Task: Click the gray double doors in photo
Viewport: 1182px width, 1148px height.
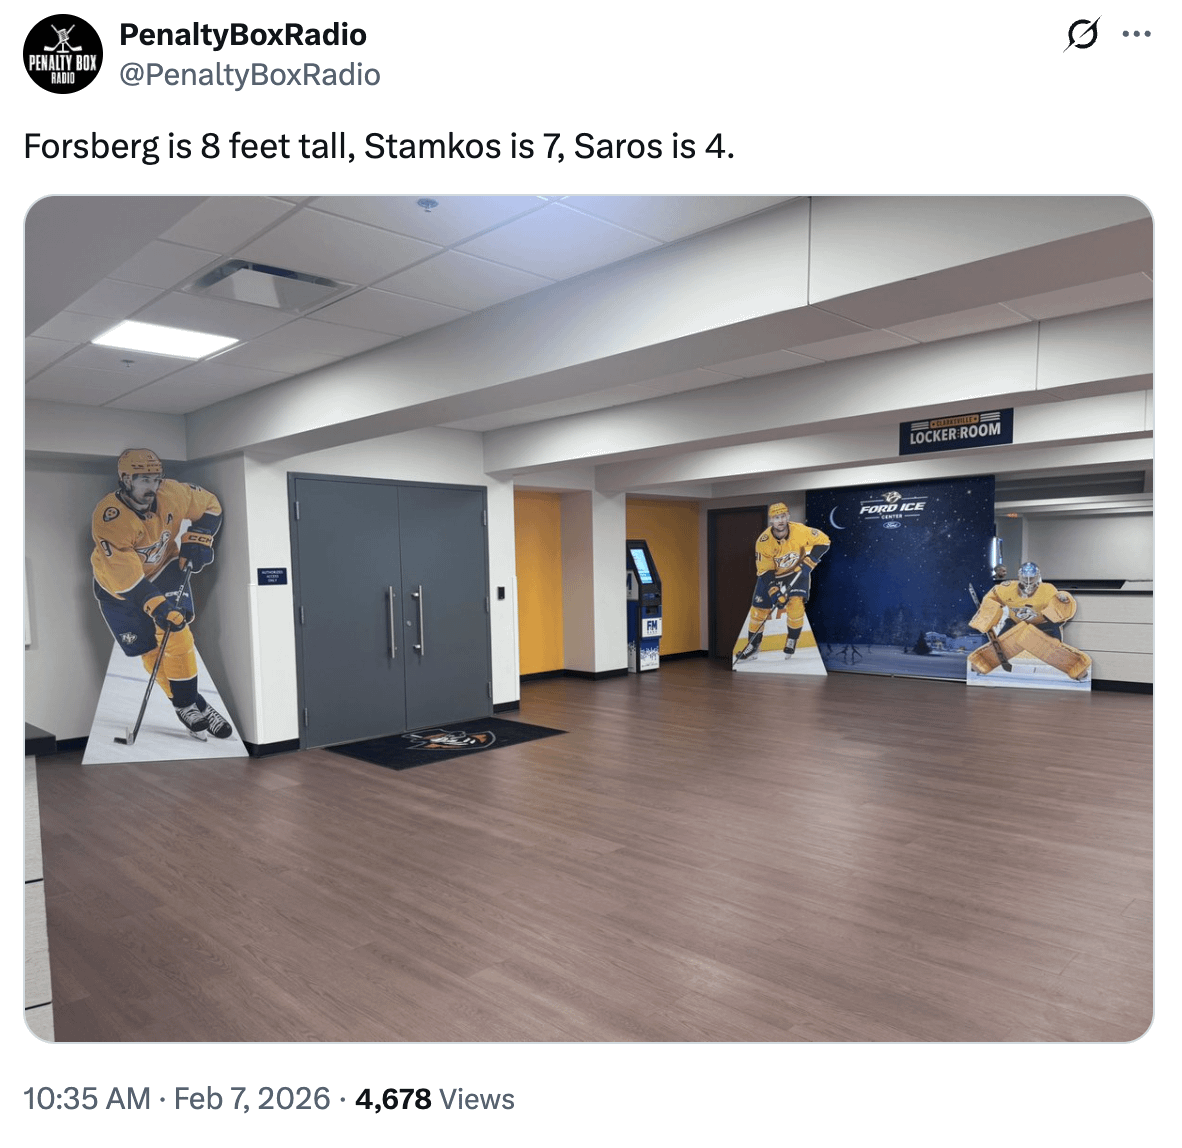Action: [390, 610]
